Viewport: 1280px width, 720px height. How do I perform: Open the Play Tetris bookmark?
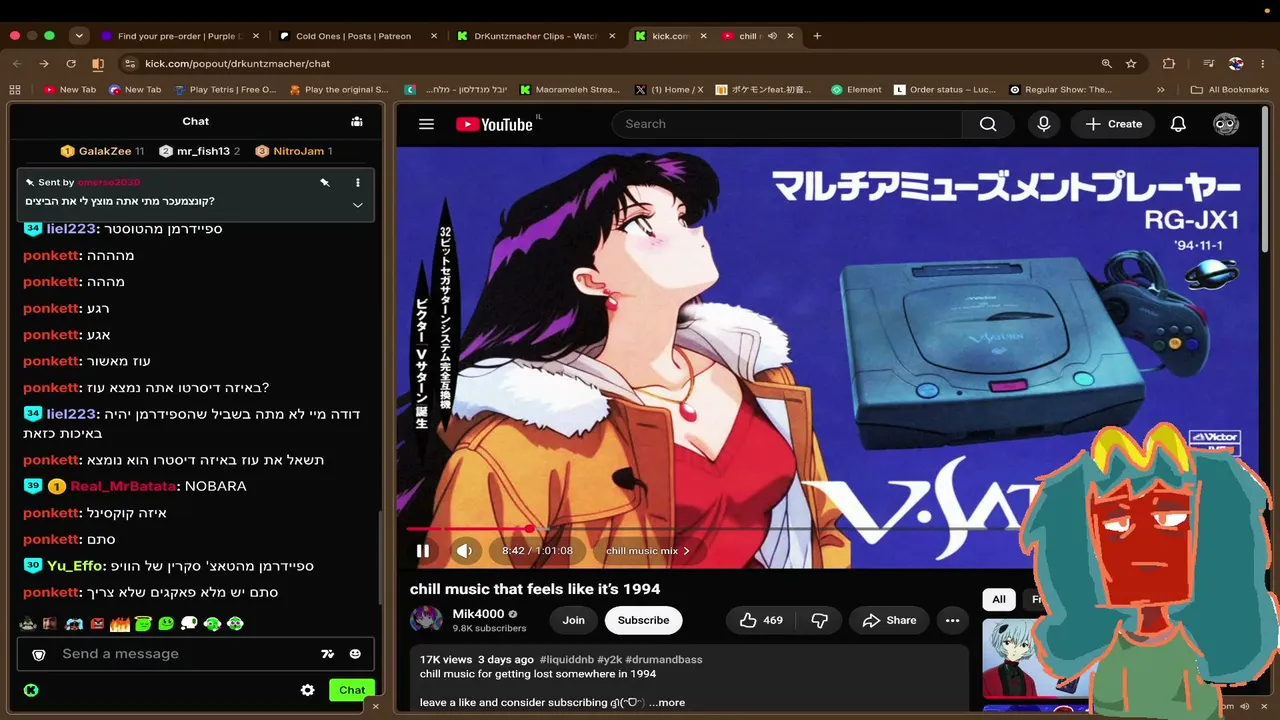pos(225,89)
